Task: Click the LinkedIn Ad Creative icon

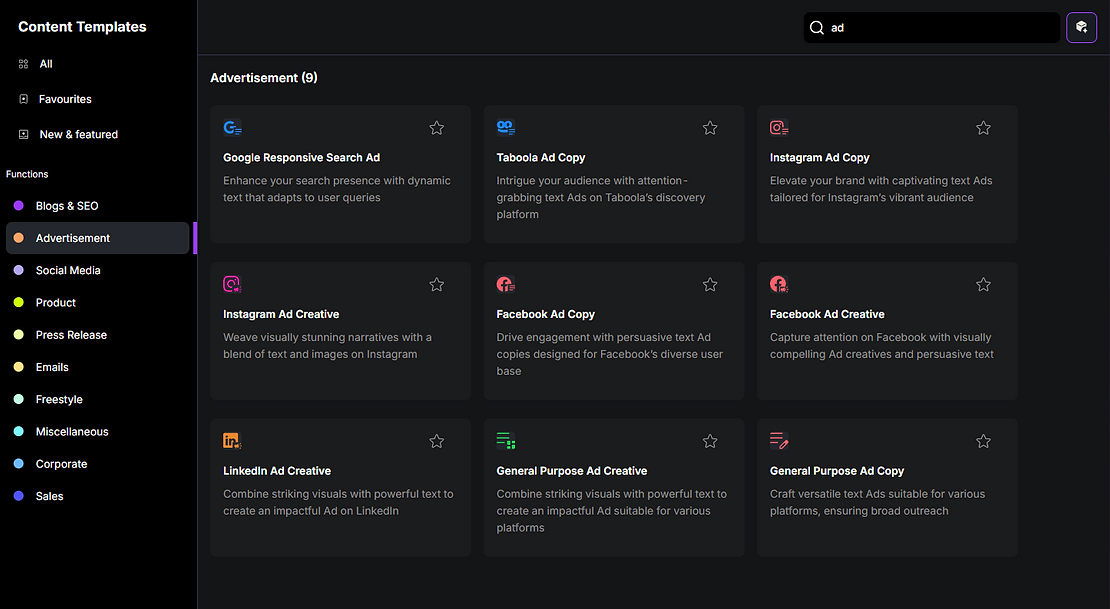Action: (x=232, y=440)
